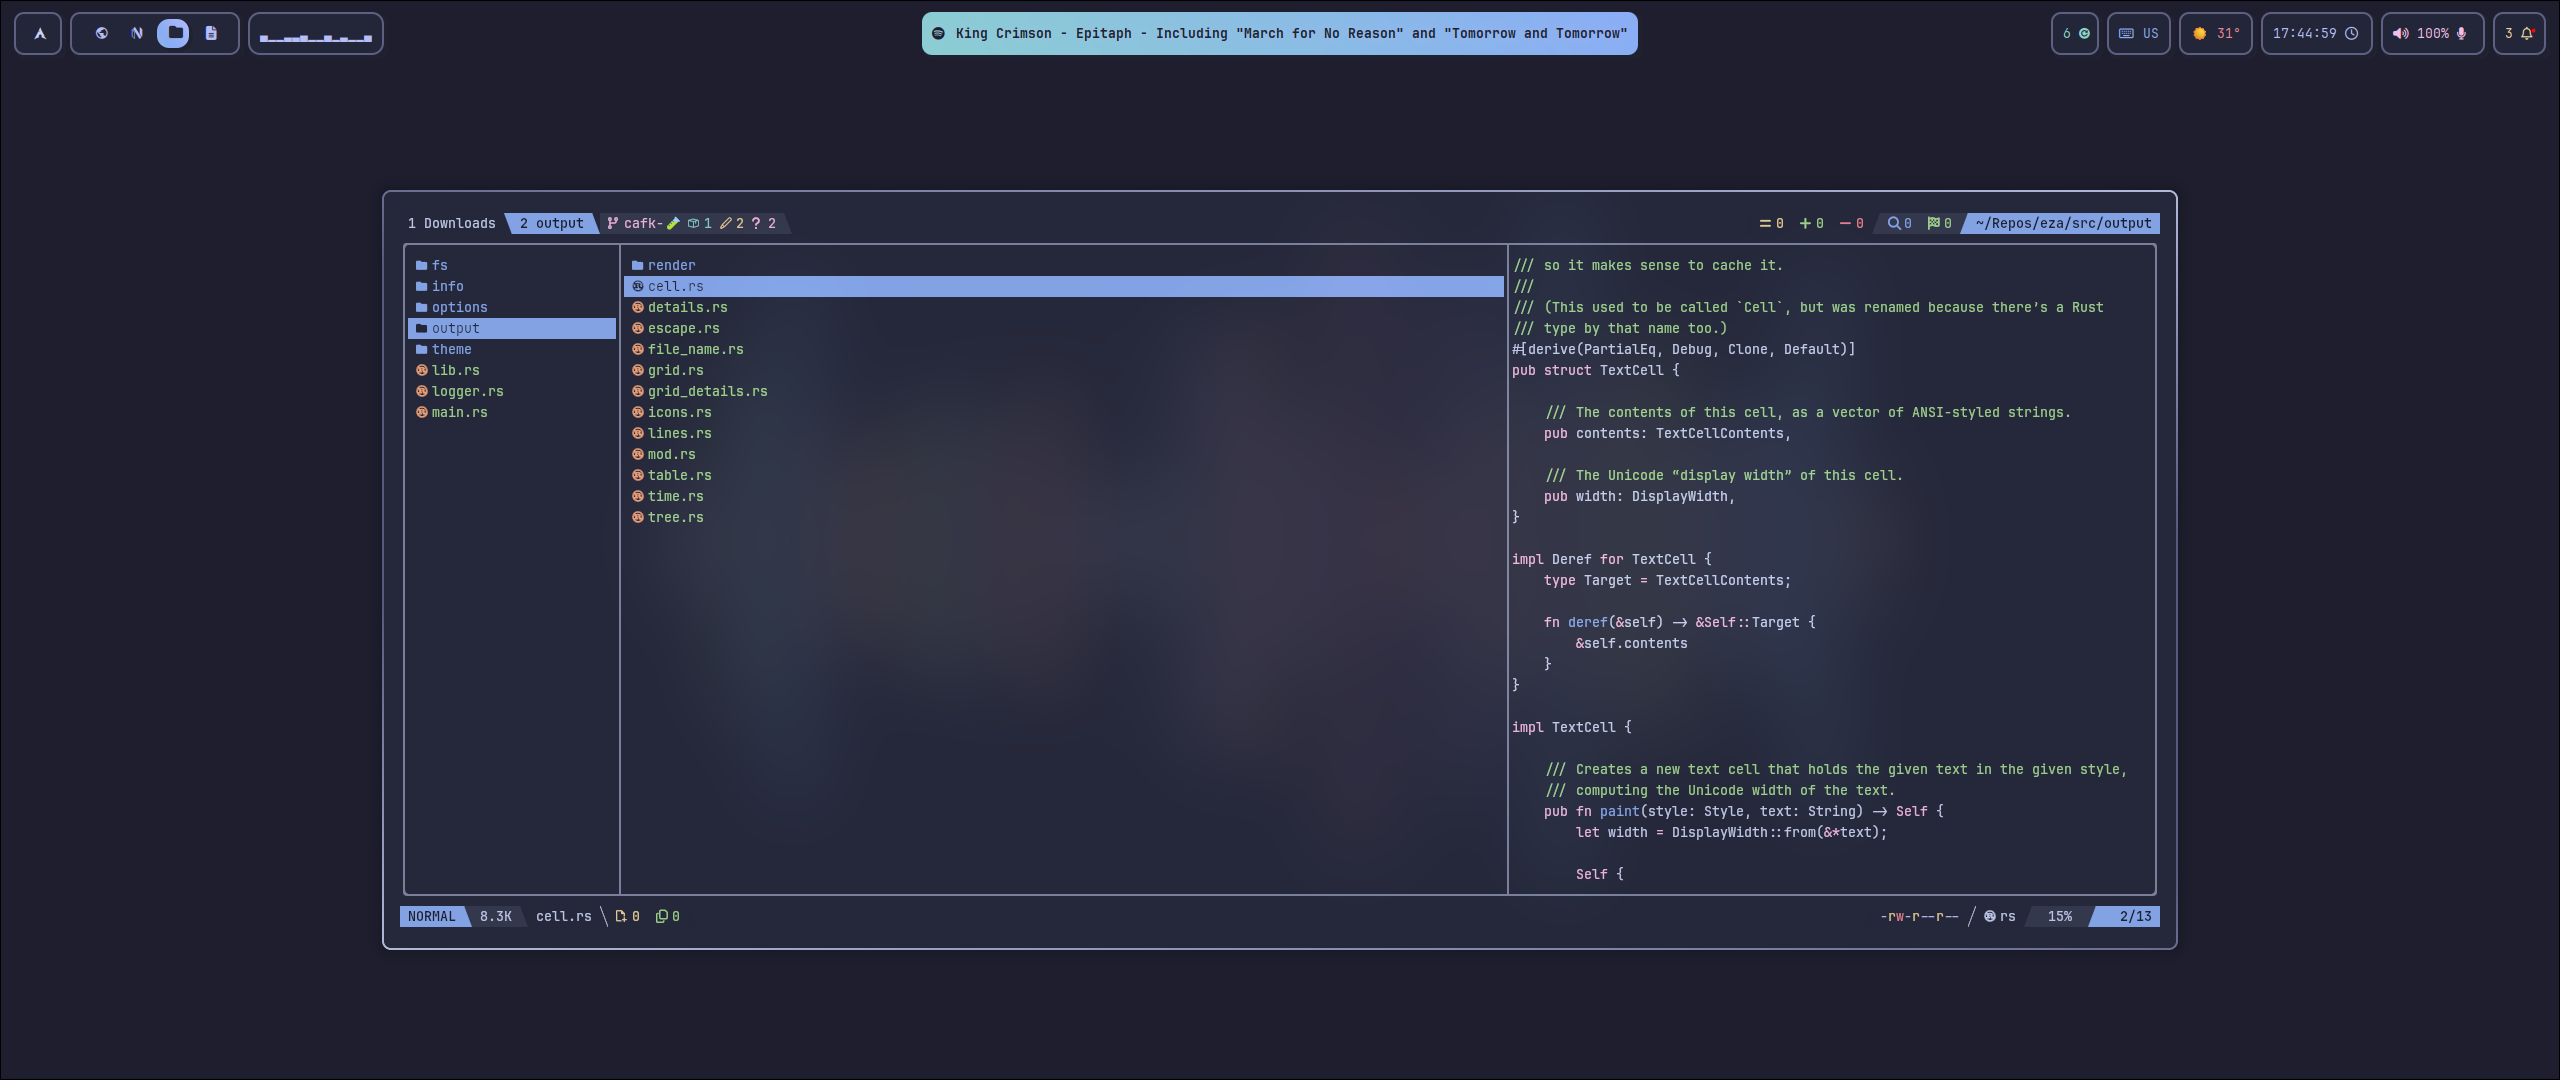Switch keyboard layout using the US indicator
The image size is (2560, 1080).
pyautogui.click(x=2139, y=33)
